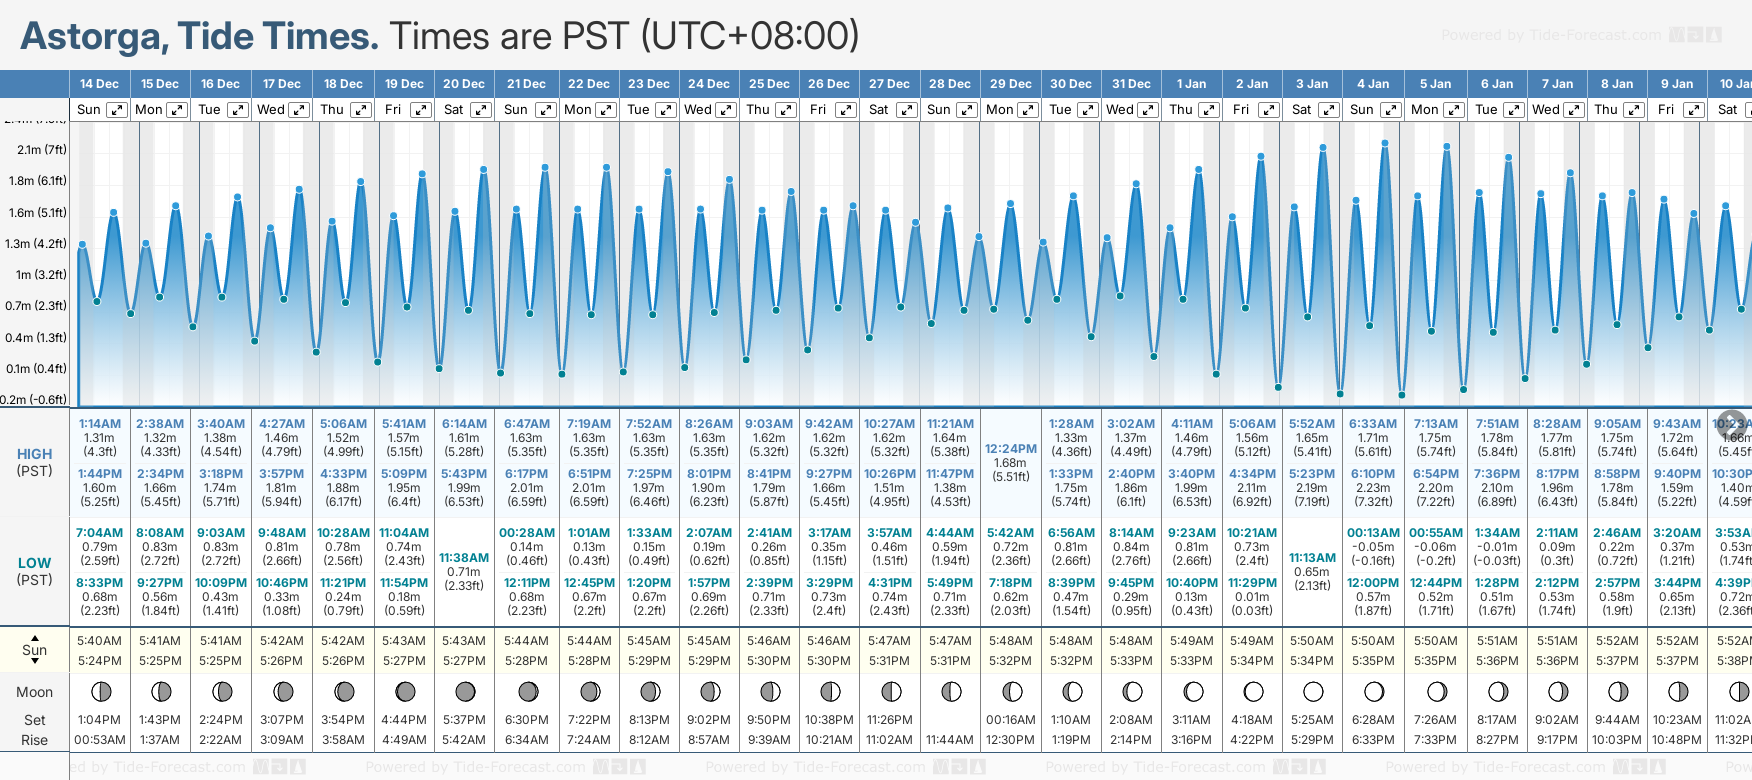
Task: Click the 11:38AM low tide on 20 Dec
Action: [464, 558]
